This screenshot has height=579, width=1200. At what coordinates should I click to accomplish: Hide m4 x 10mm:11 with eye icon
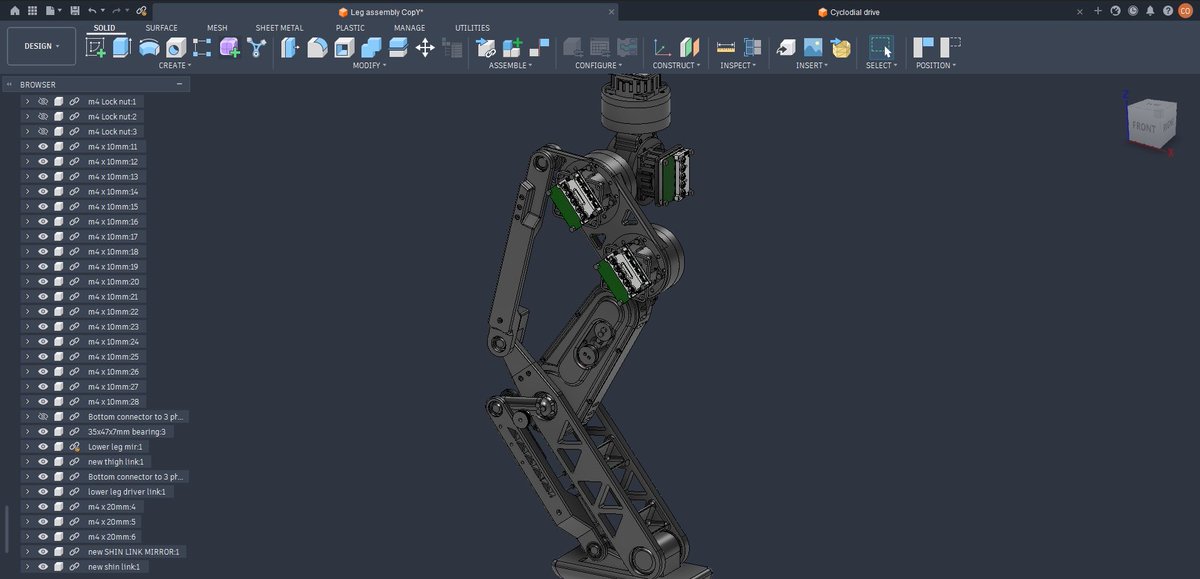pyautogui.click(x=43, y=147)
